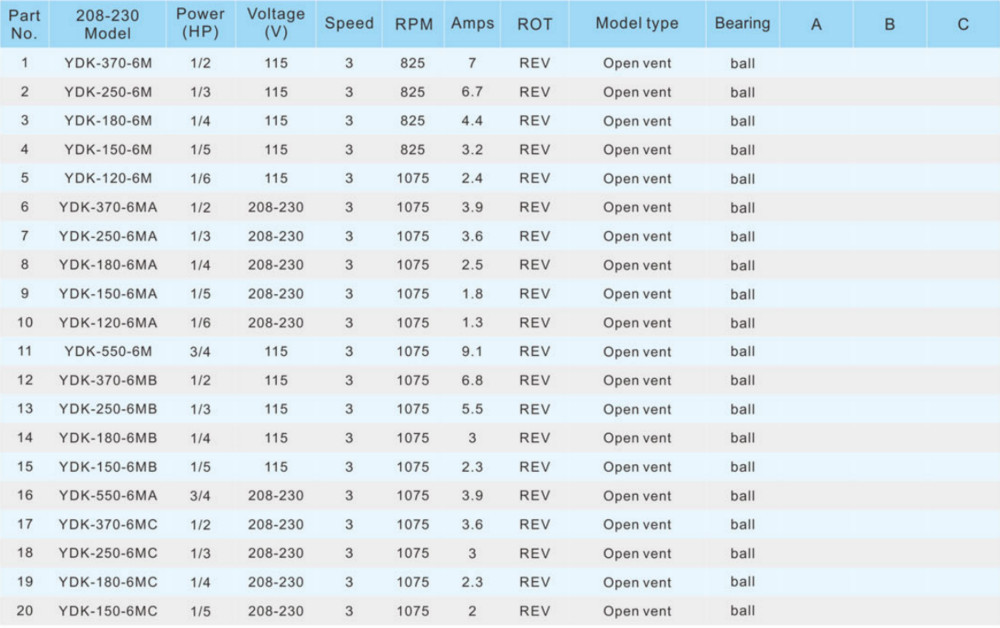Click the Power (HP) header
This screenshot has width=1000, height=628.
click(200, 23)
